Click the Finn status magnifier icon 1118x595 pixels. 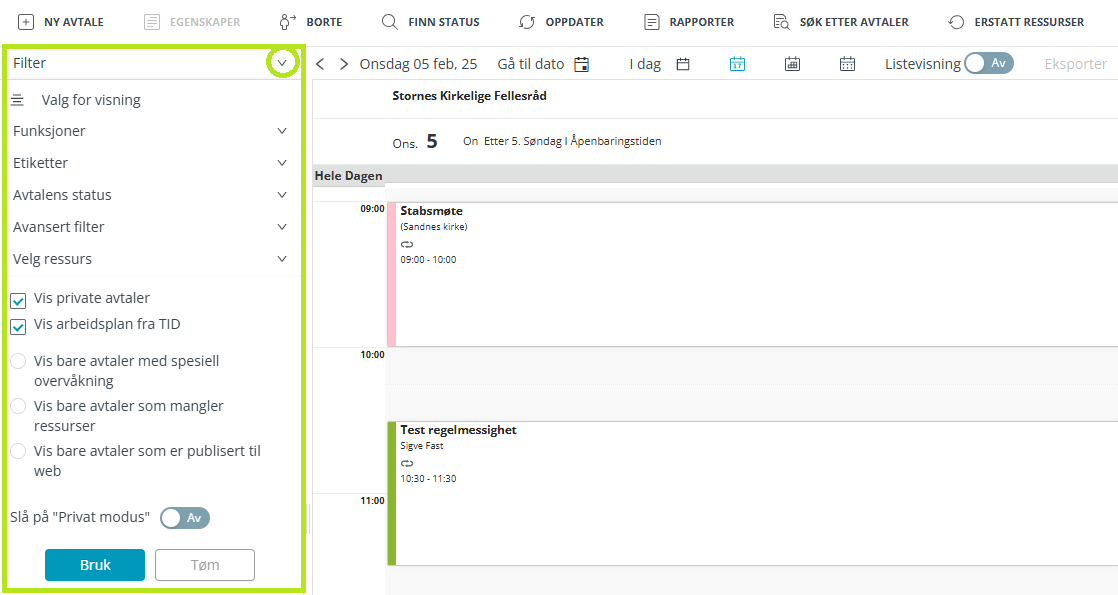(x=390, y=22)
